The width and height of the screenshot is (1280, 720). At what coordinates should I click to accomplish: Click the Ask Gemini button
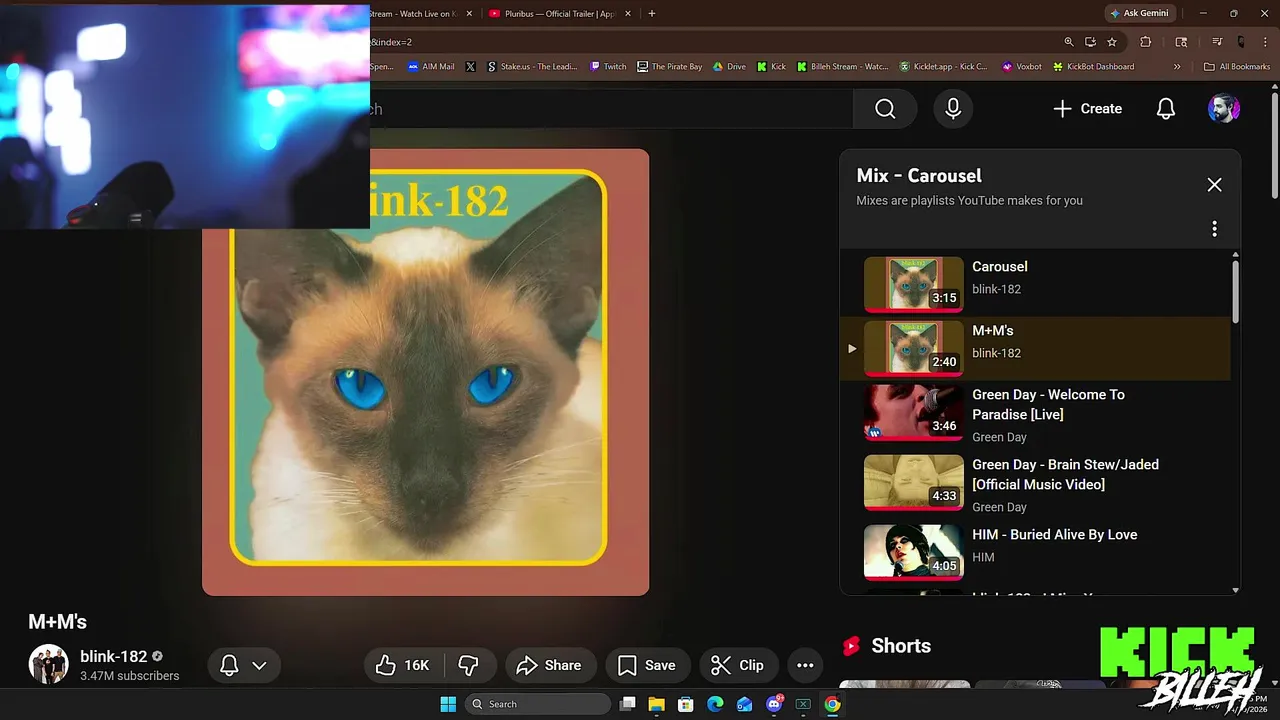click(1139, 13)
